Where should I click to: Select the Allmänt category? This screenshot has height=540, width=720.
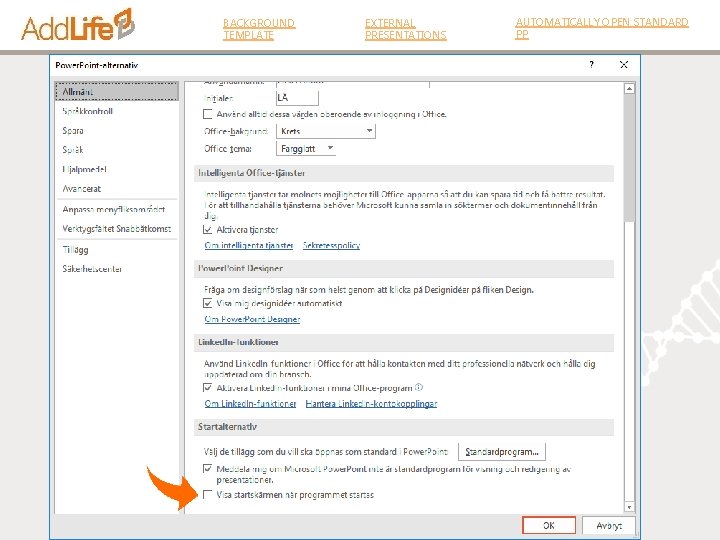[117, 91]
